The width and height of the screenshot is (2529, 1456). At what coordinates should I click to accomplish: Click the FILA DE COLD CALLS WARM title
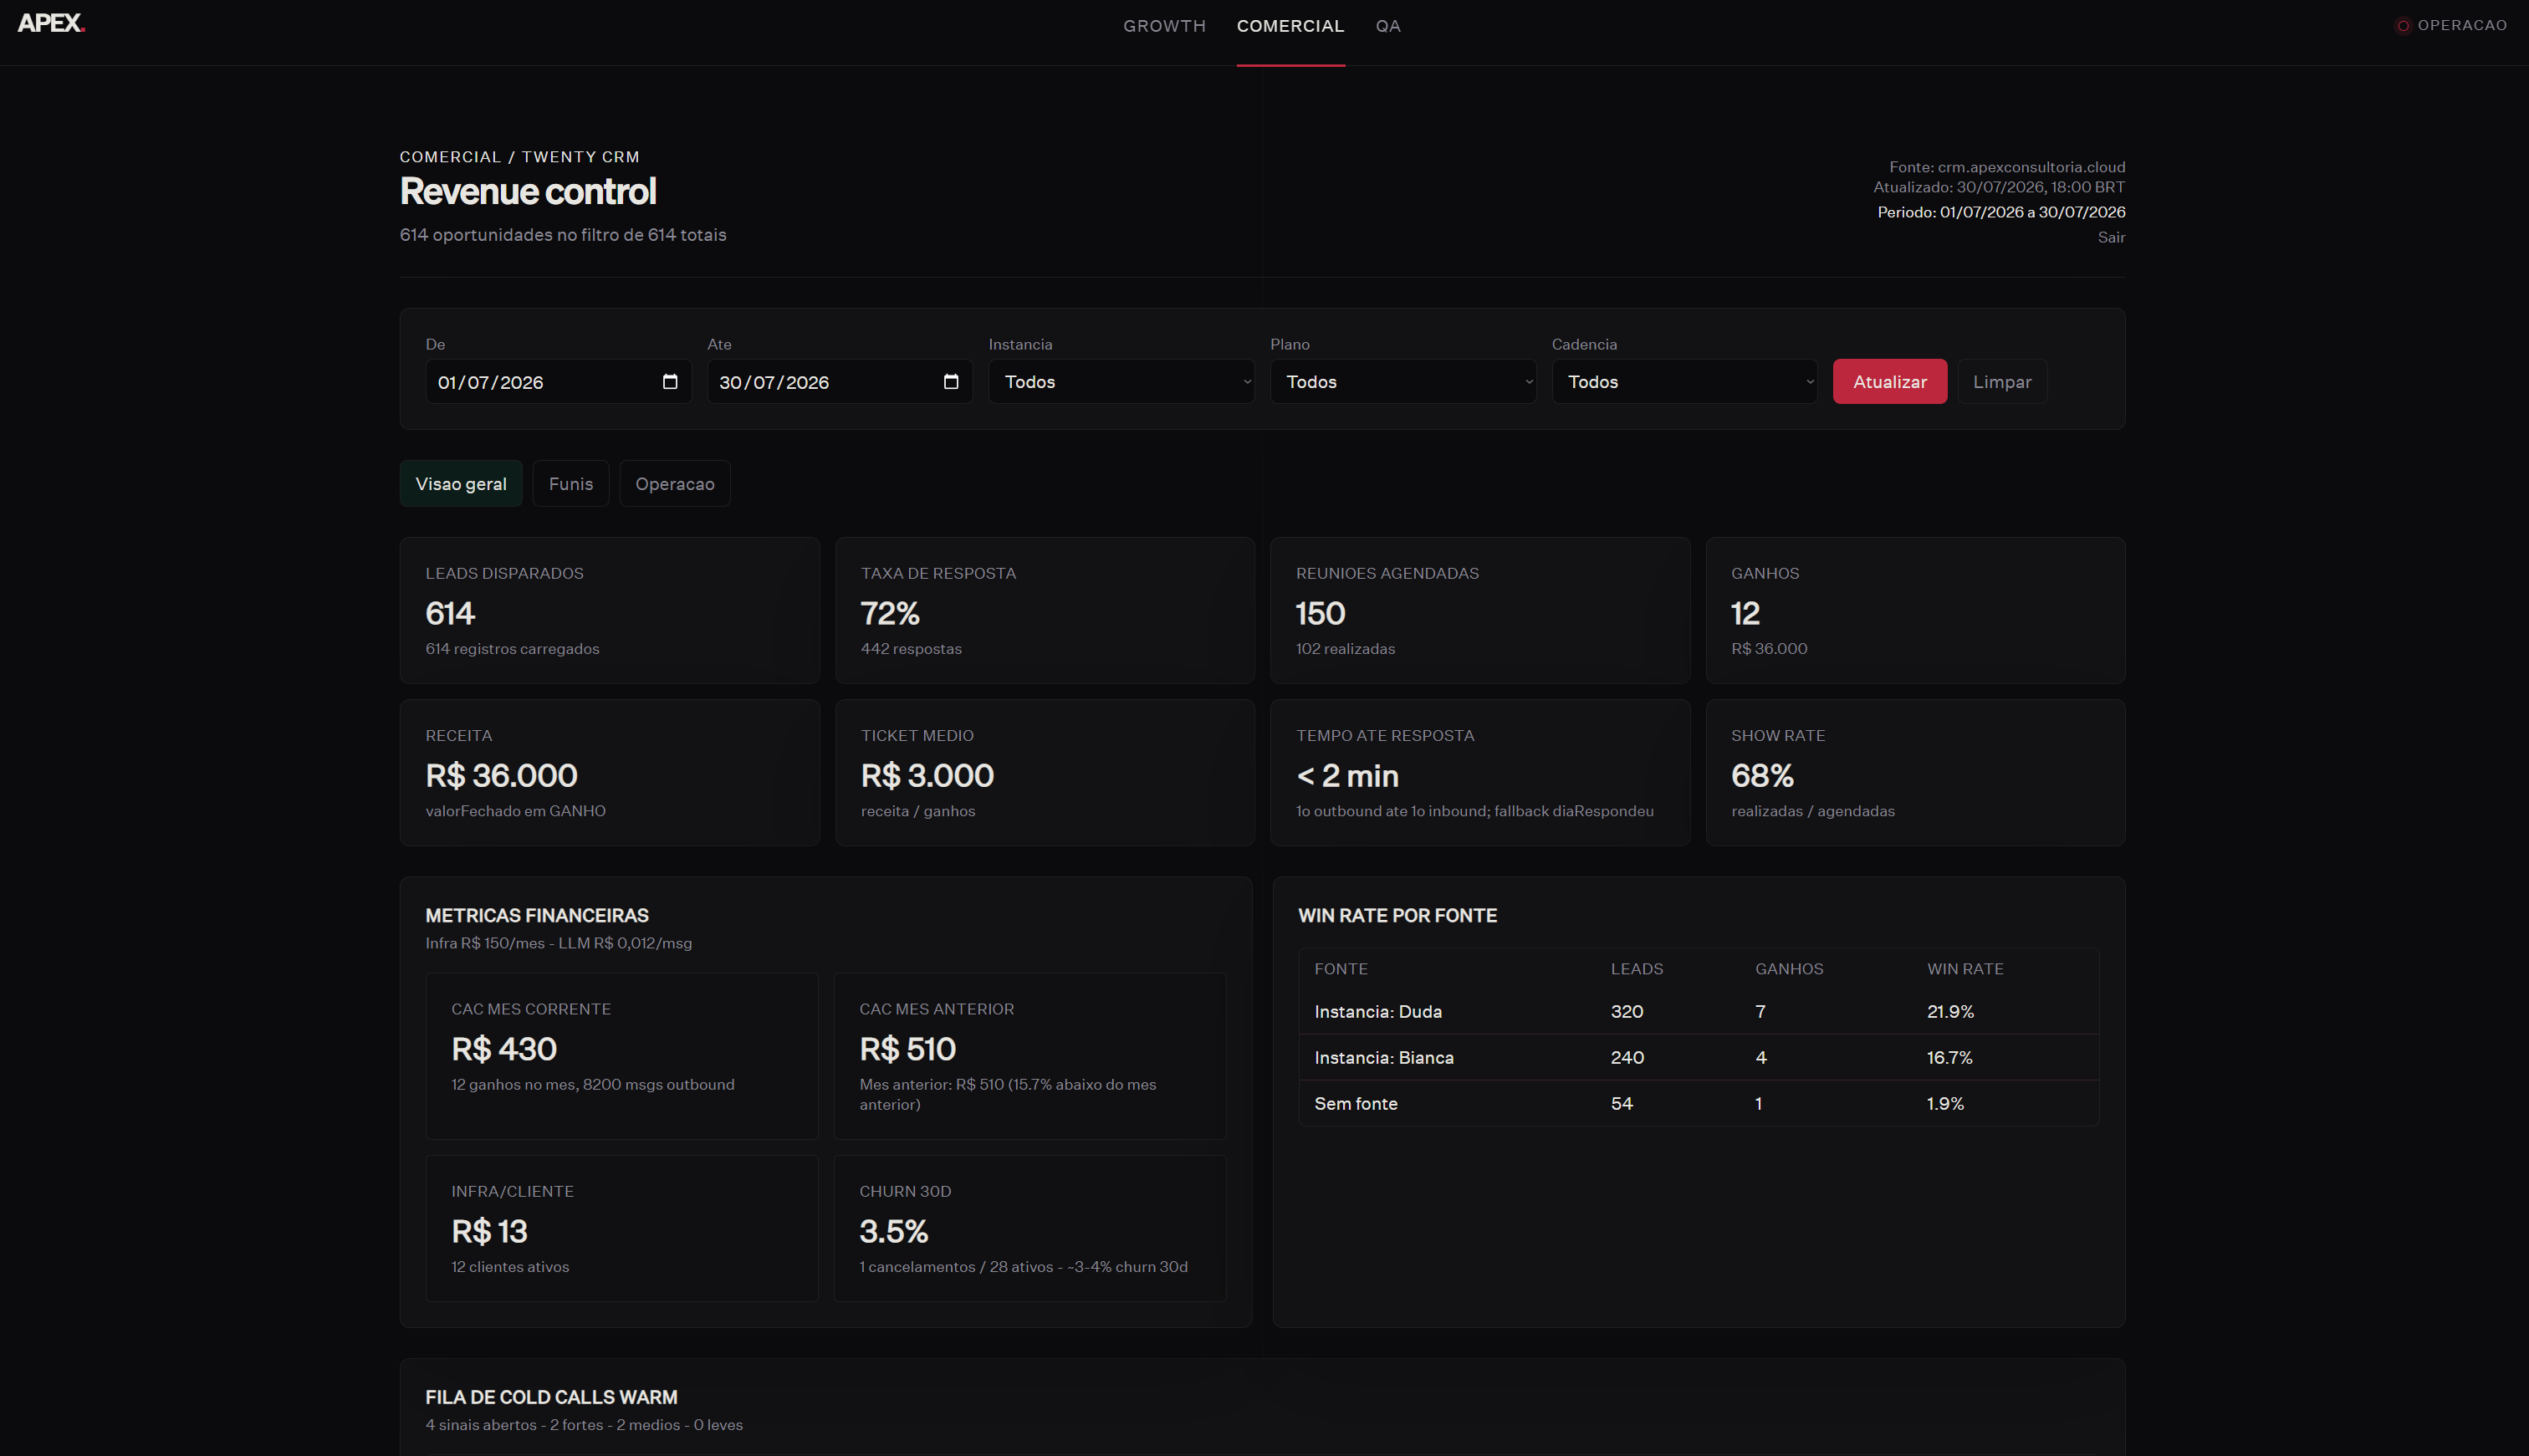(551, 1398)
